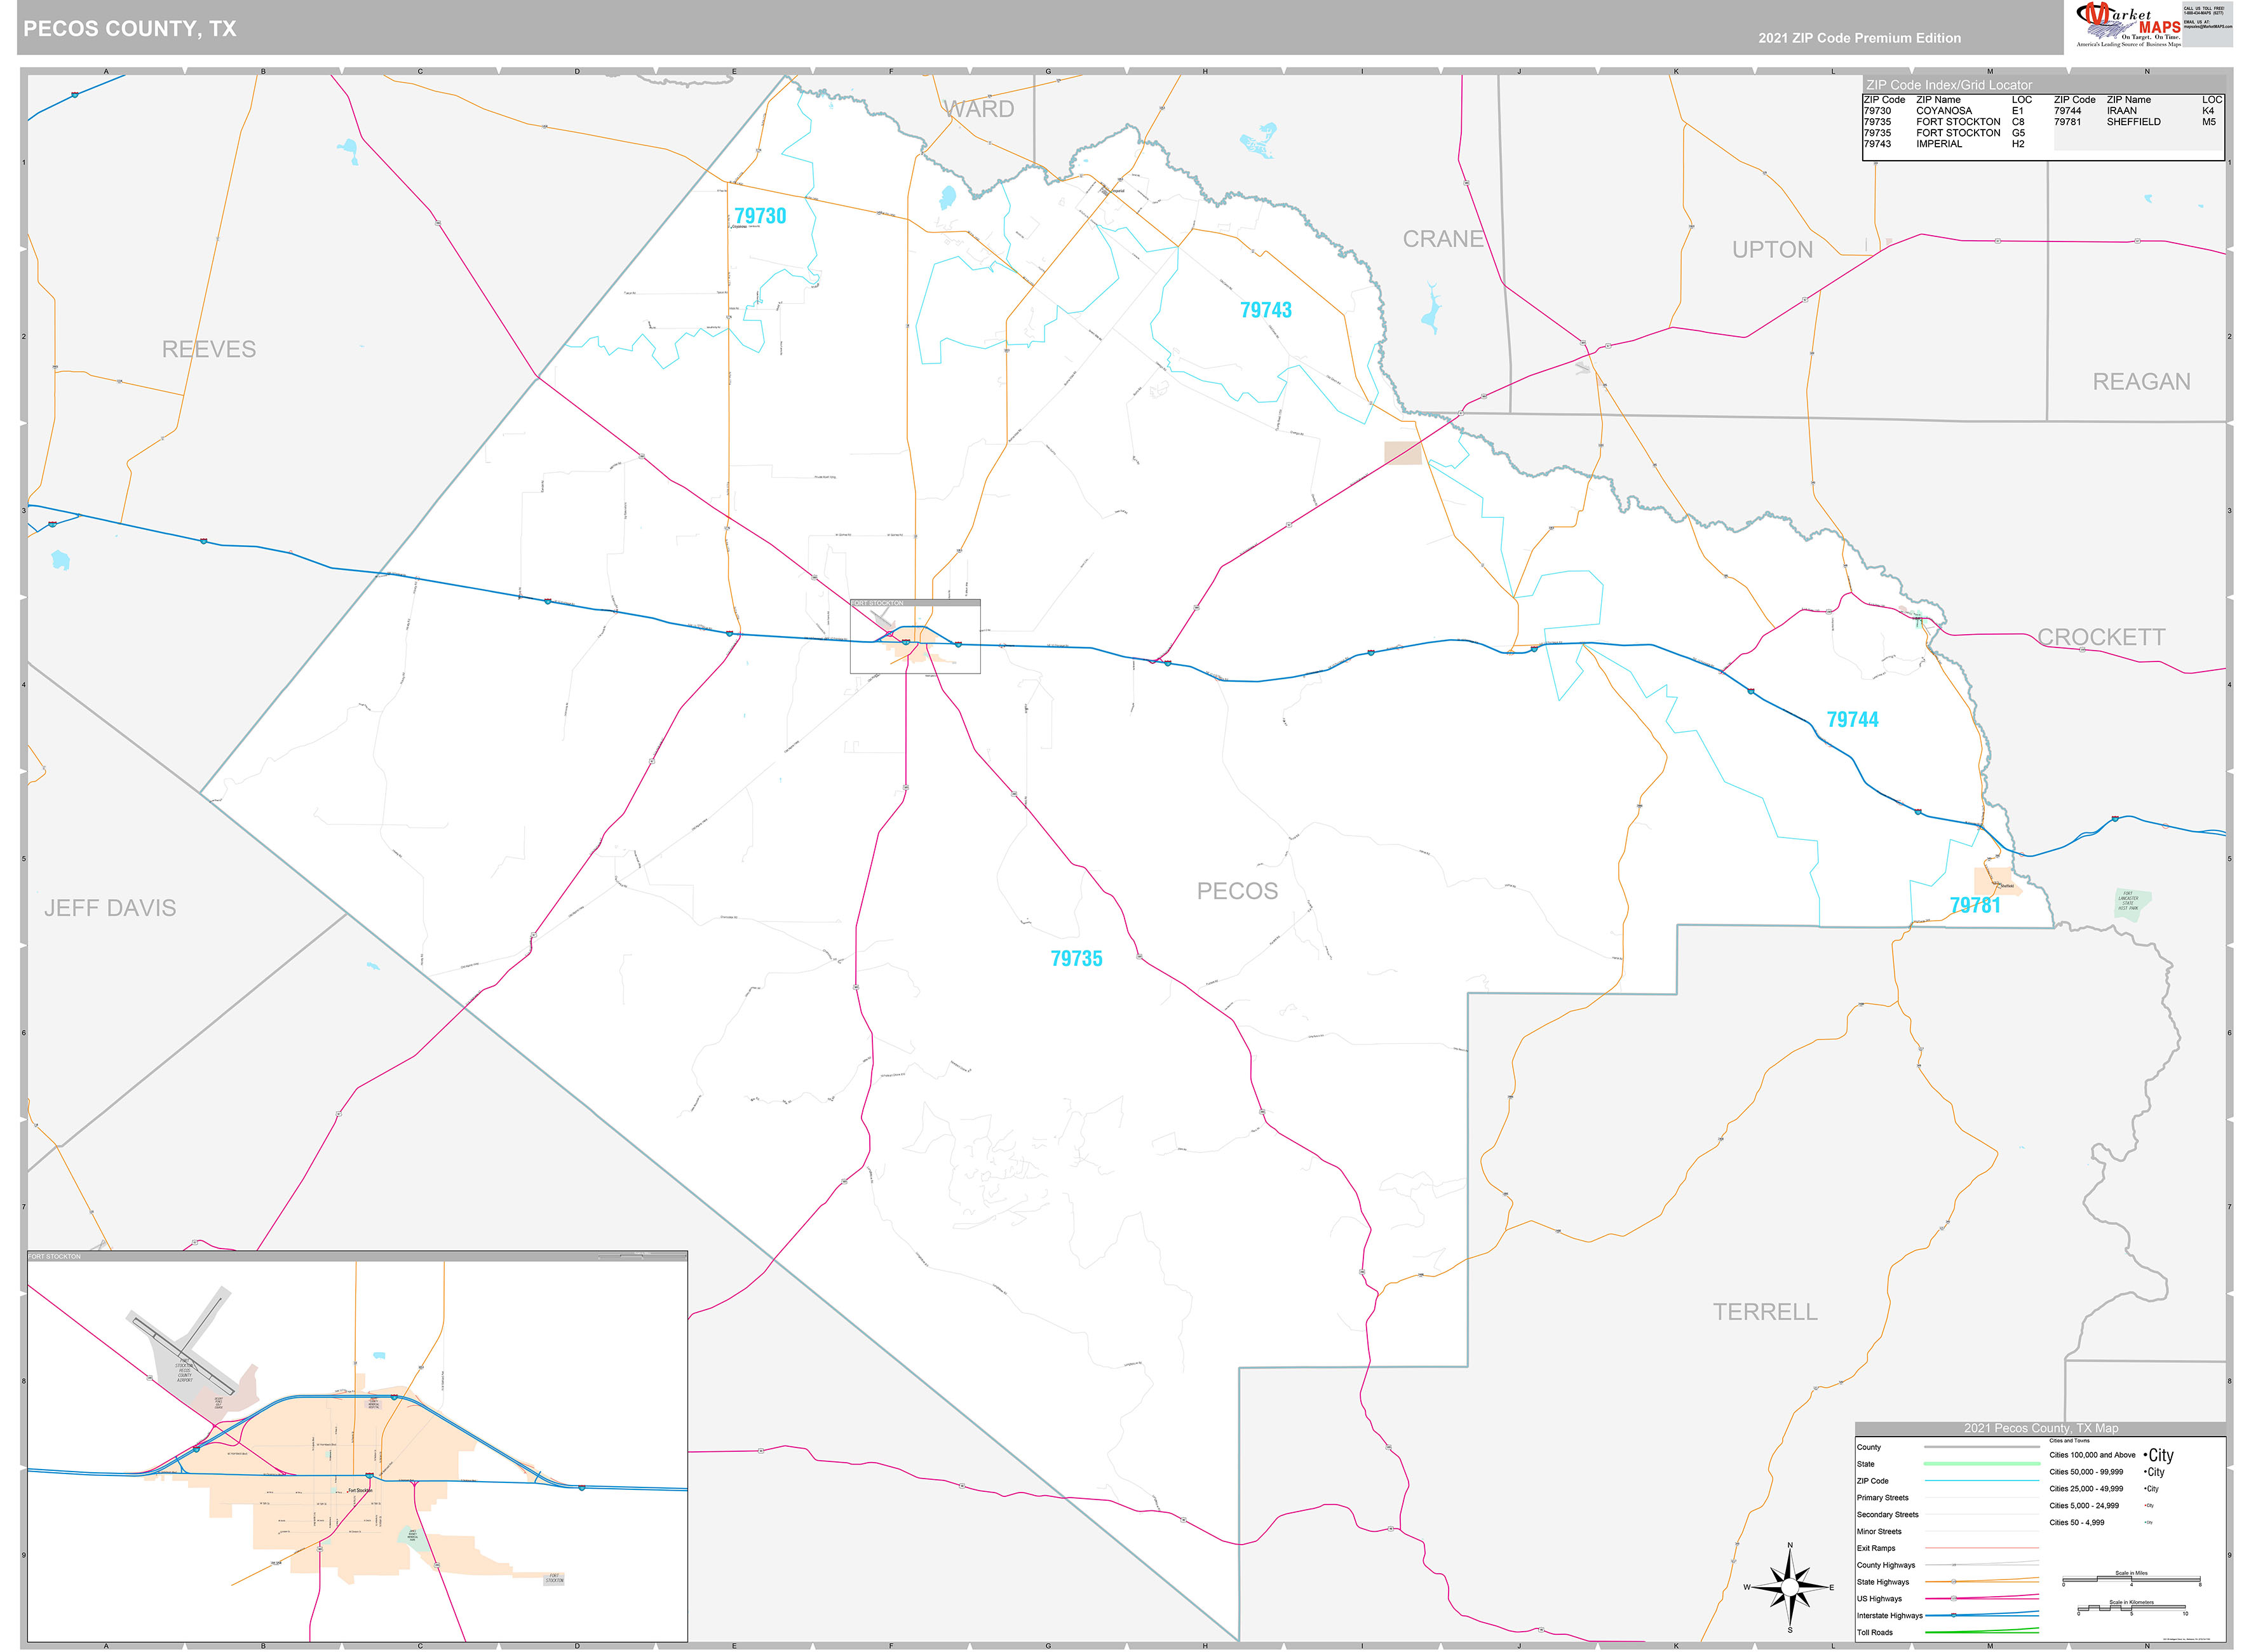This screenshot has width=2251, height=1652.
Task: Click Cities 5,000 - 24,999 legend entry
Action: click(2084, 1506)
